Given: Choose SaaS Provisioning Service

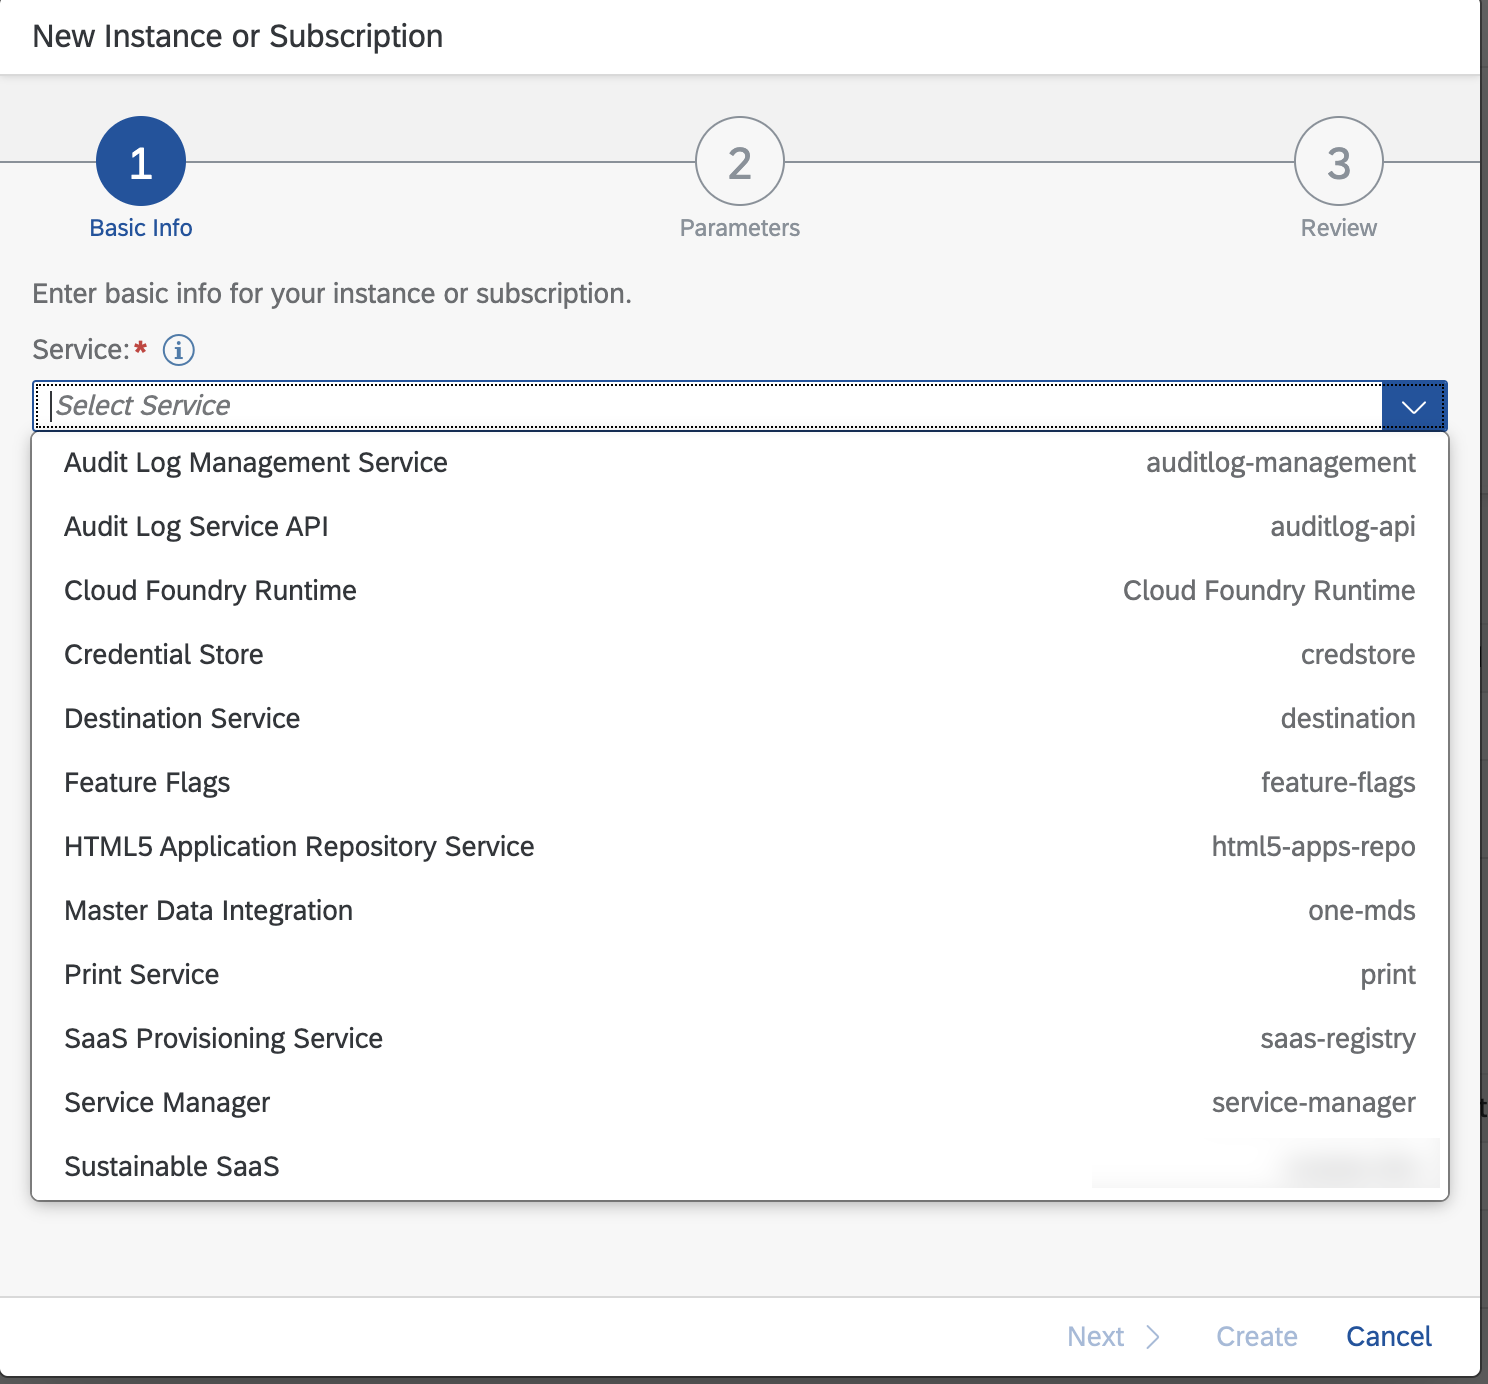Looking at the screenshot, I should point(740,1039).
